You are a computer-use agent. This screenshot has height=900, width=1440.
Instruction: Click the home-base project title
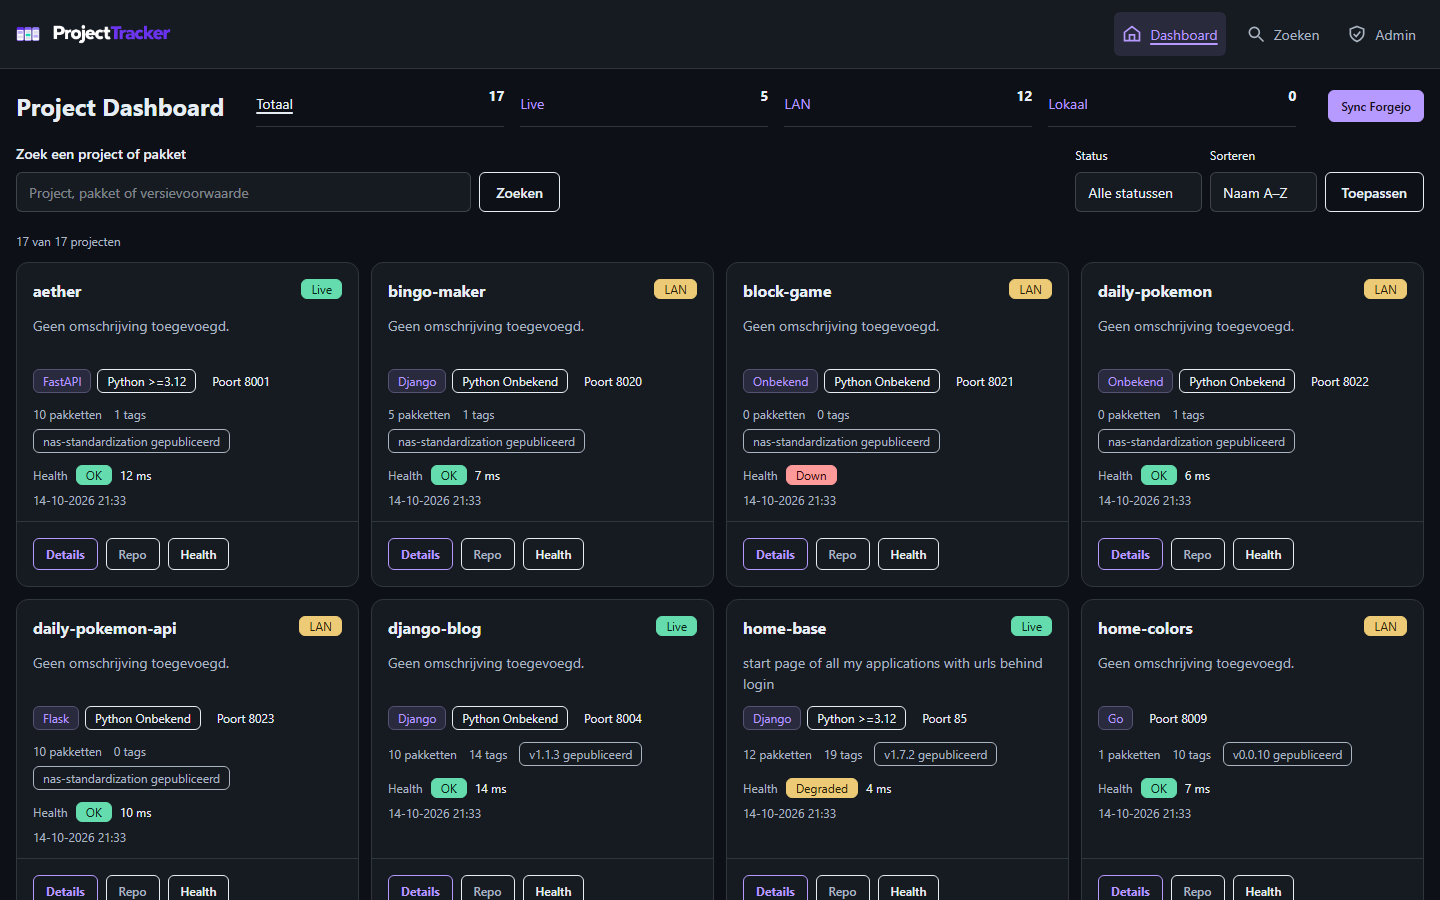coord(784,628)
